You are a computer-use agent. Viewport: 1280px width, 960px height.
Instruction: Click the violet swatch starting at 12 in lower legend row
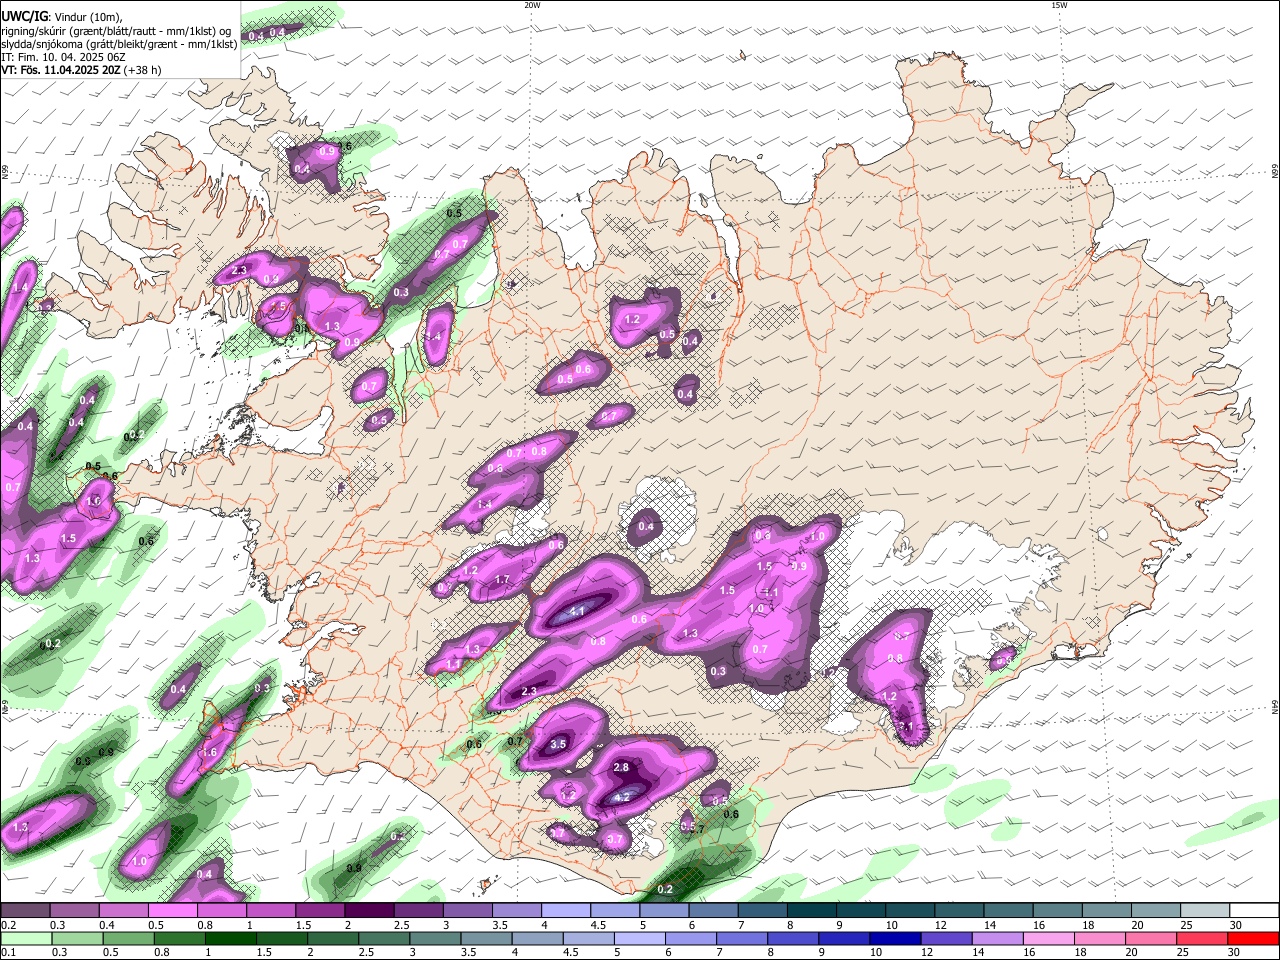tap(947, 939)
